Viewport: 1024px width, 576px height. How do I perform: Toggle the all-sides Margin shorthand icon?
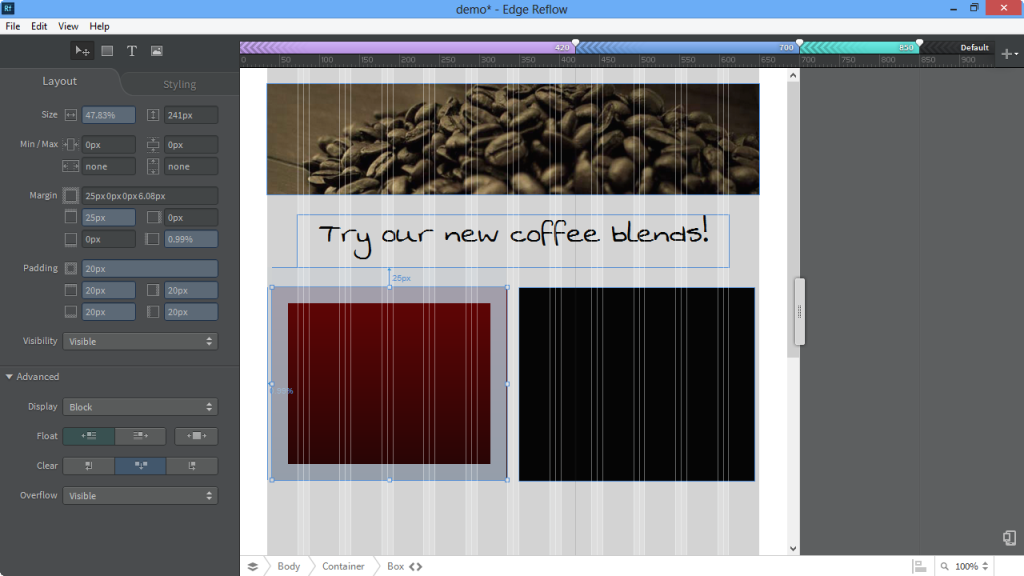coord(71,195)
